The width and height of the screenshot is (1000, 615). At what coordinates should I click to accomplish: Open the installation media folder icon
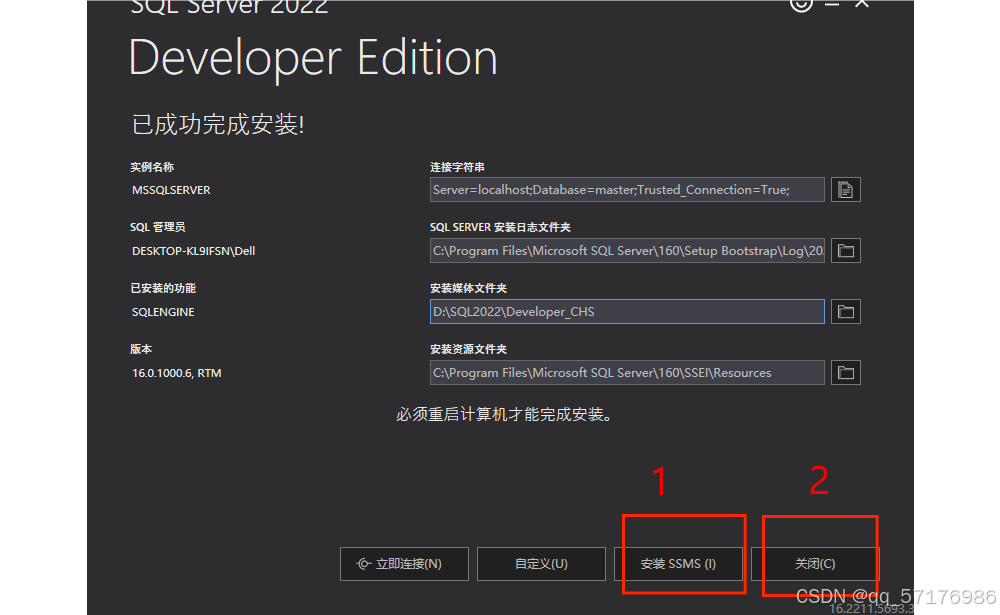[x=846, y=312]
